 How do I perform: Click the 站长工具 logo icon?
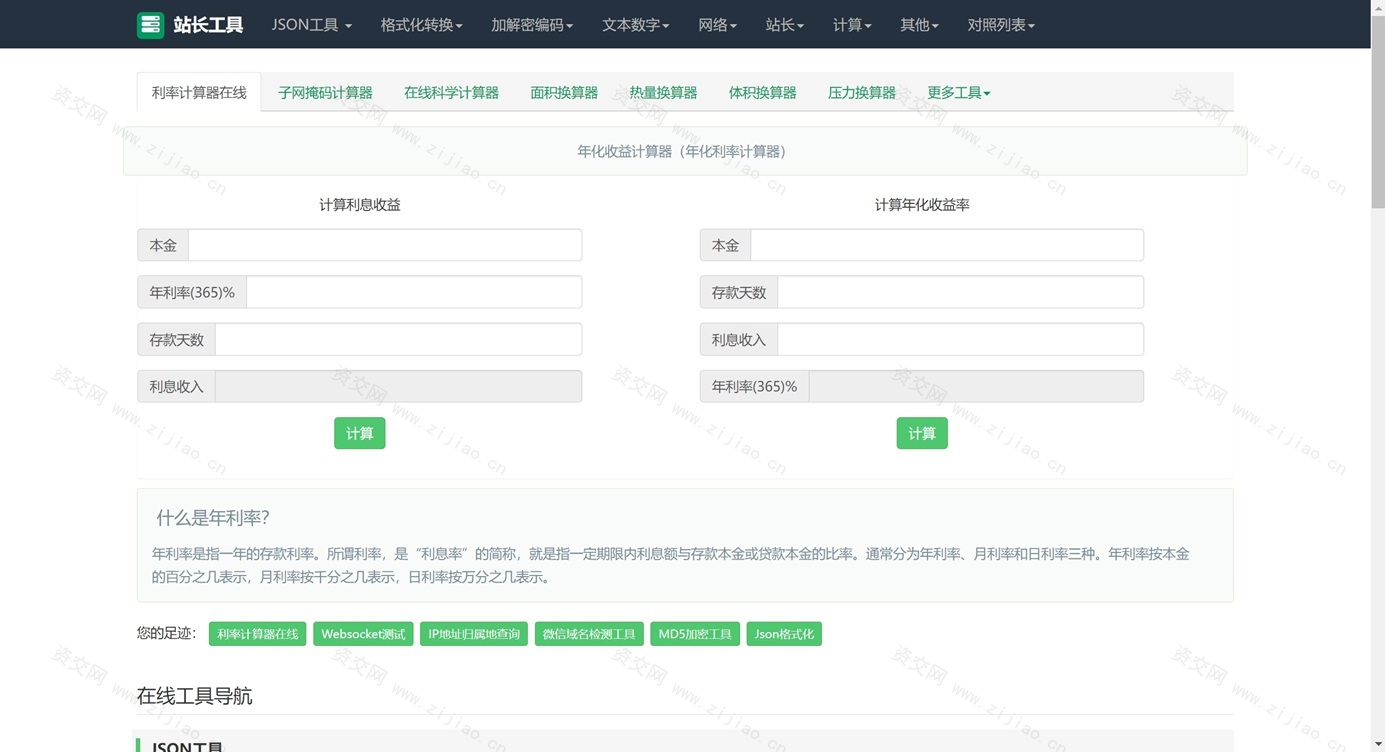click(x=150, y=25)
